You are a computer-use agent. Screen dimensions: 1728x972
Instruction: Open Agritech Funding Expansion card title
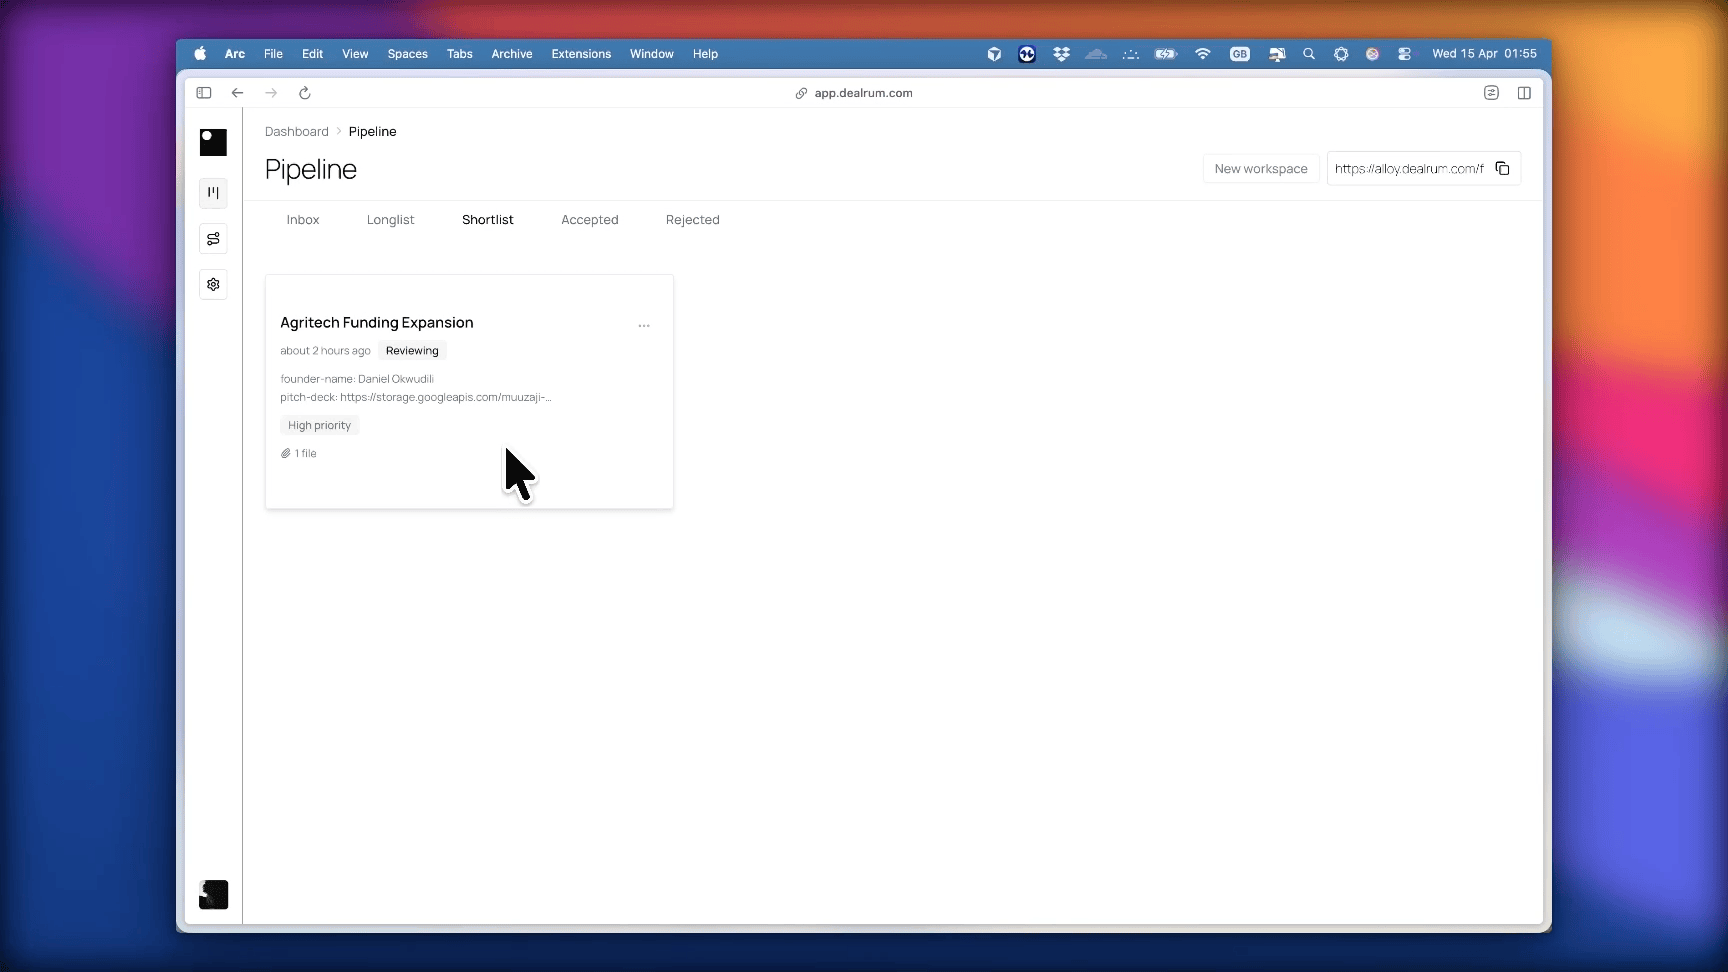[377, 323]
